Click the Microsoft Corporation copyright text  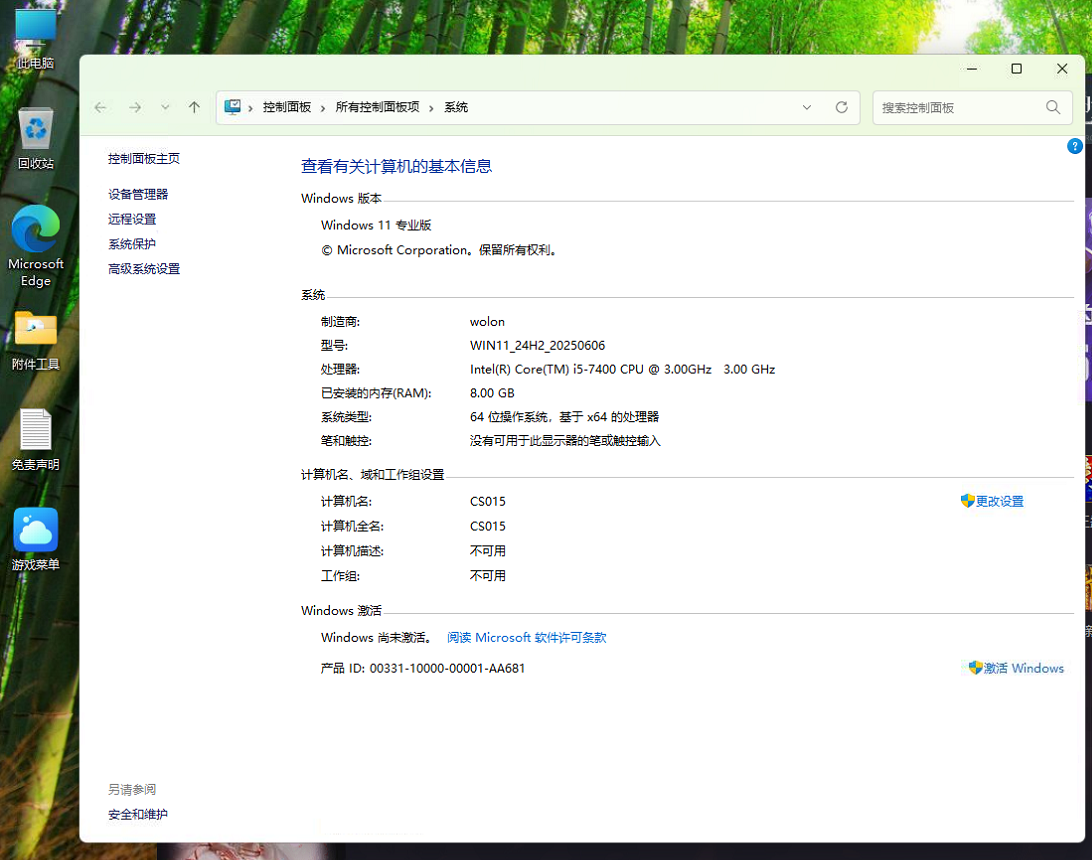(440, 250)
